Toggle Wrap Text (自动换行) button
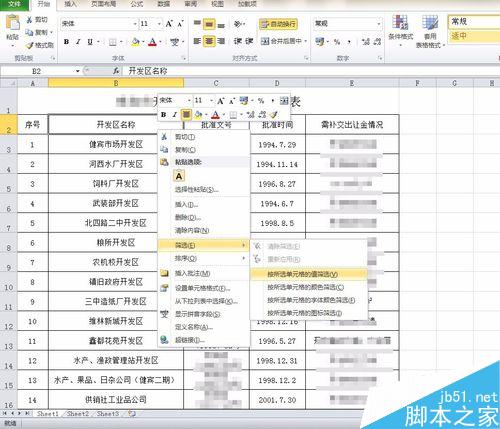500x429 pixels. pyautogui.click(x=278, y=24)
